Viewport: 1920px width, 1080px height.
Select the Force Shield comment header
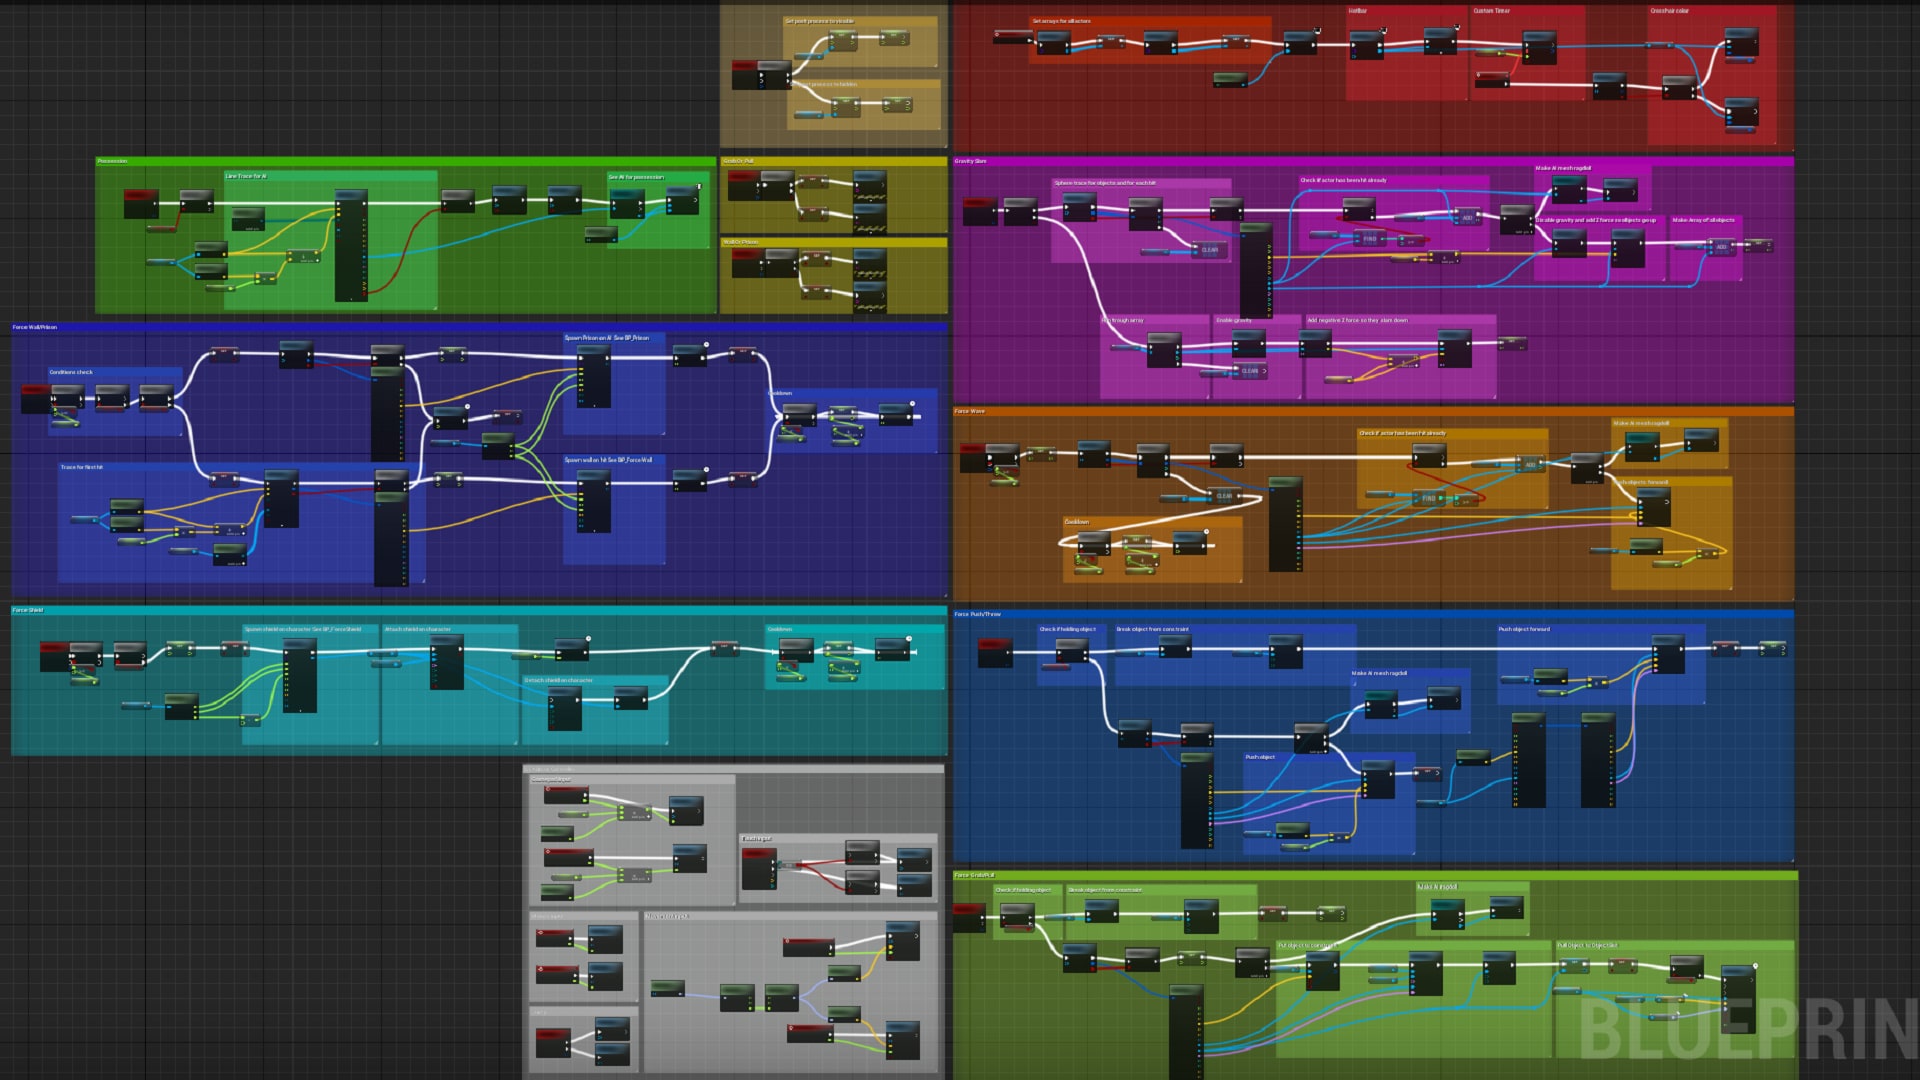28,610
